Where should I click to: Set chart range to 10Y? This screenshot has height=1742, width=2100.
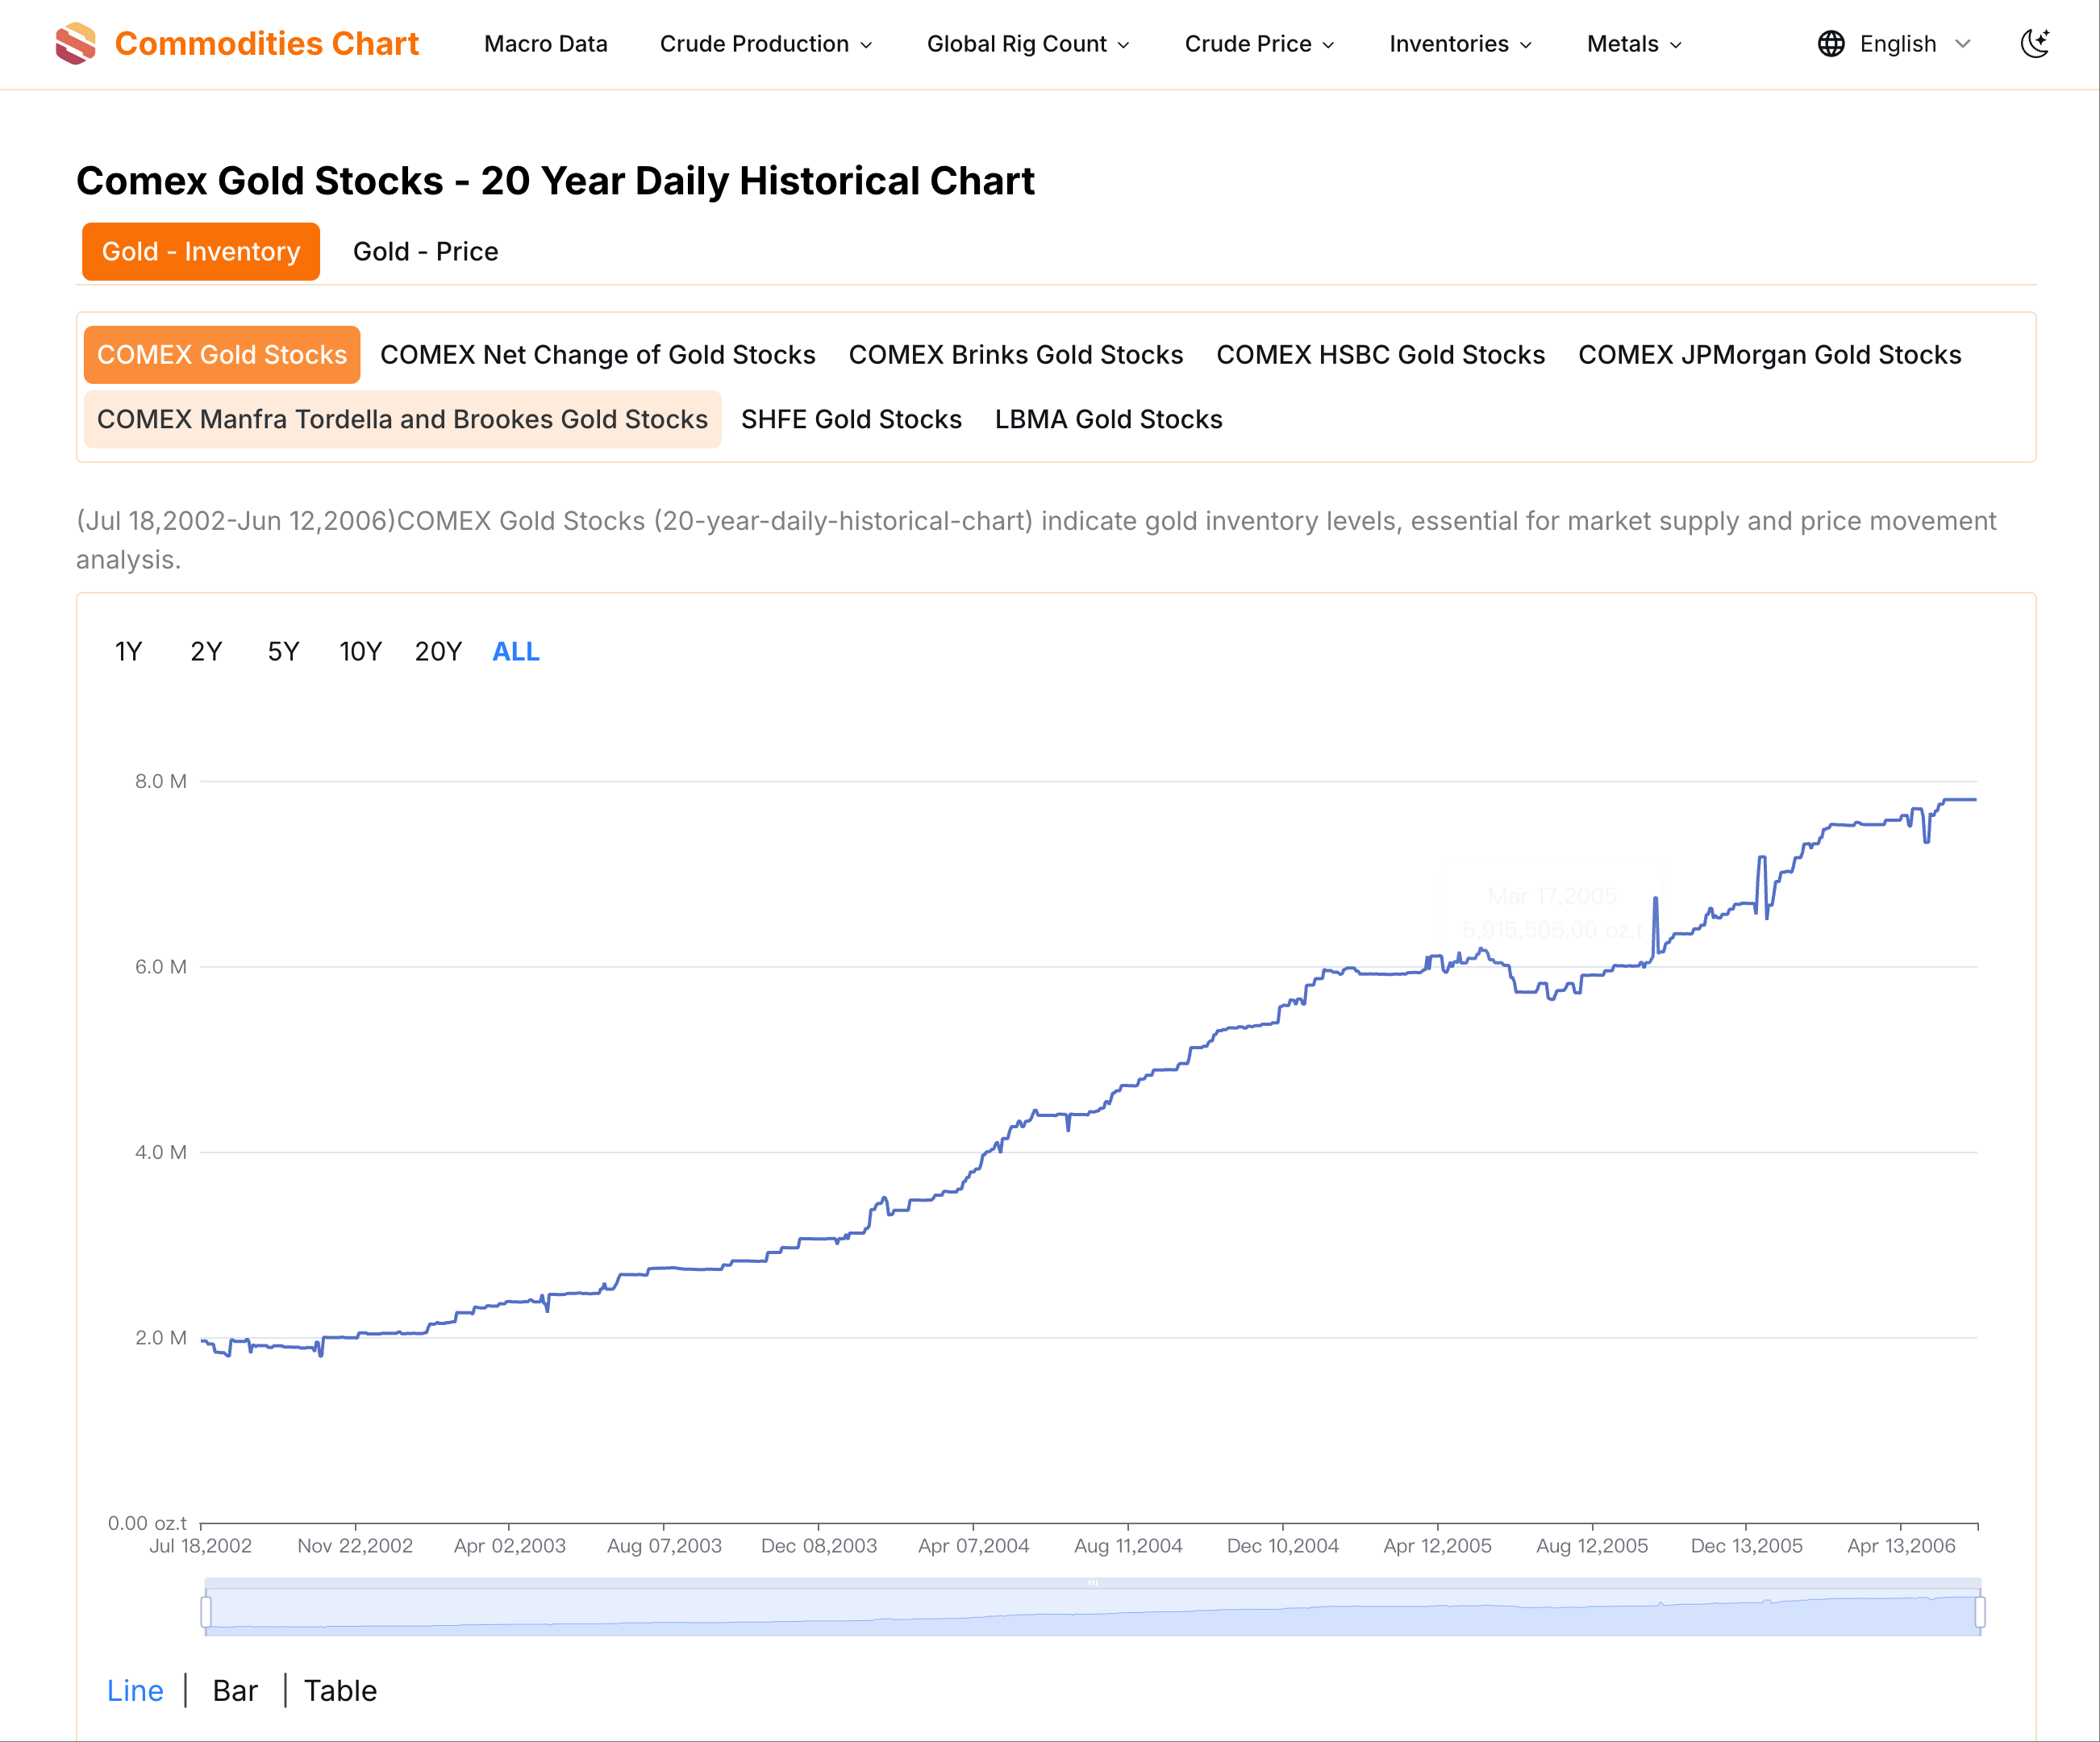pyautogui.click(x=360, y=652)
